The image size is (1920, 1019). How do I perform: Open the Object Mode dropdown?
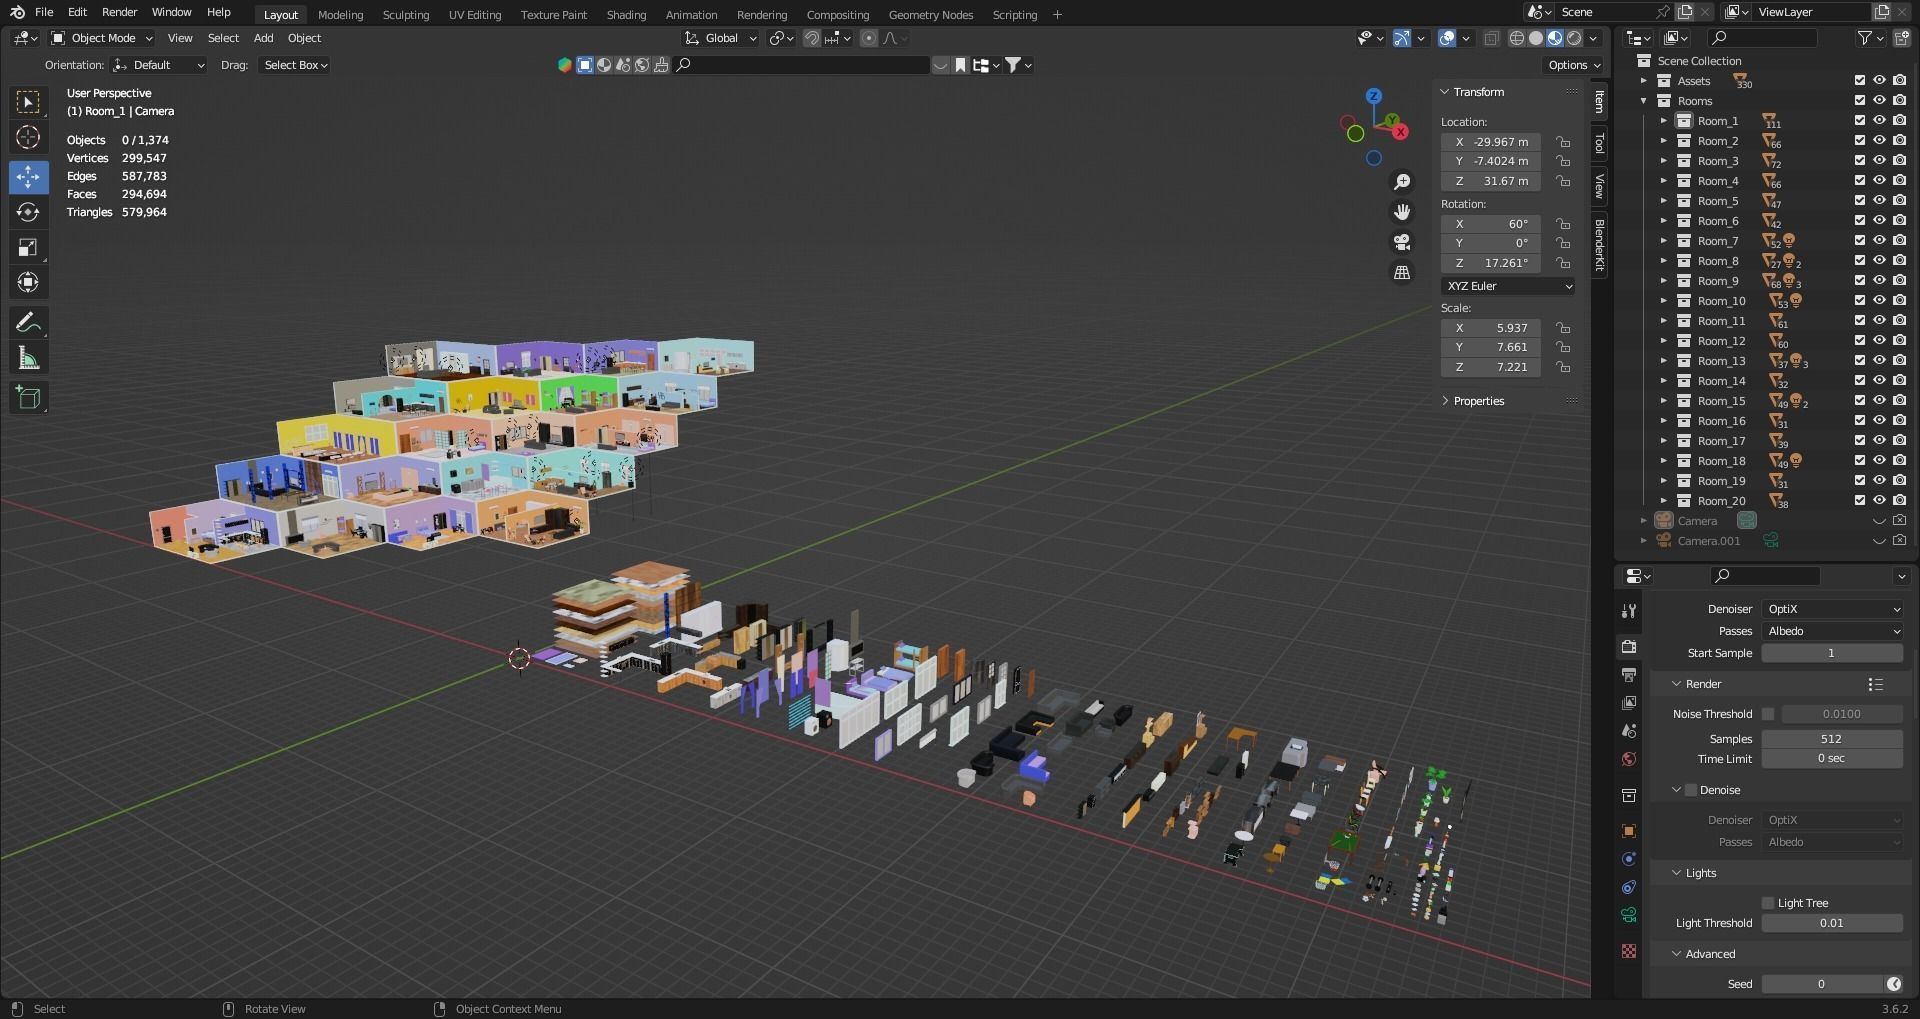(102, 38)
